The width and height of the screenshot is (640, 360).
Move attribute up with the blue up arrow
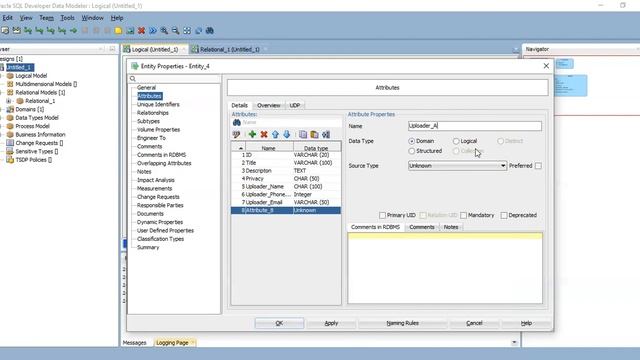pos(276,134)
